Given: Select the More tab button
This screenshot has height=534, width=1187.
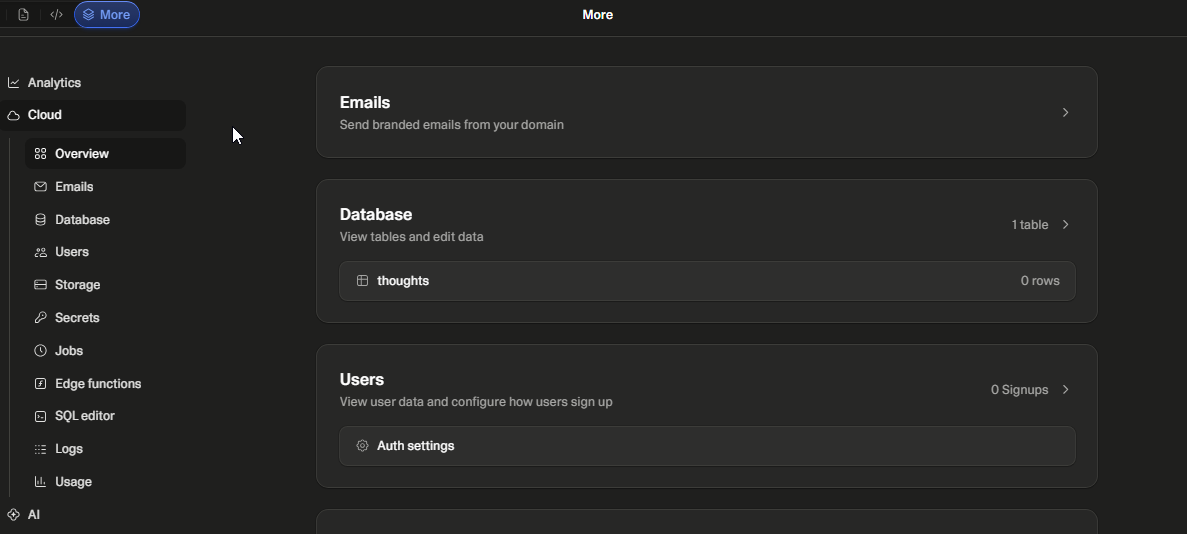Looking at the screenshot, I should coord(107,14).
